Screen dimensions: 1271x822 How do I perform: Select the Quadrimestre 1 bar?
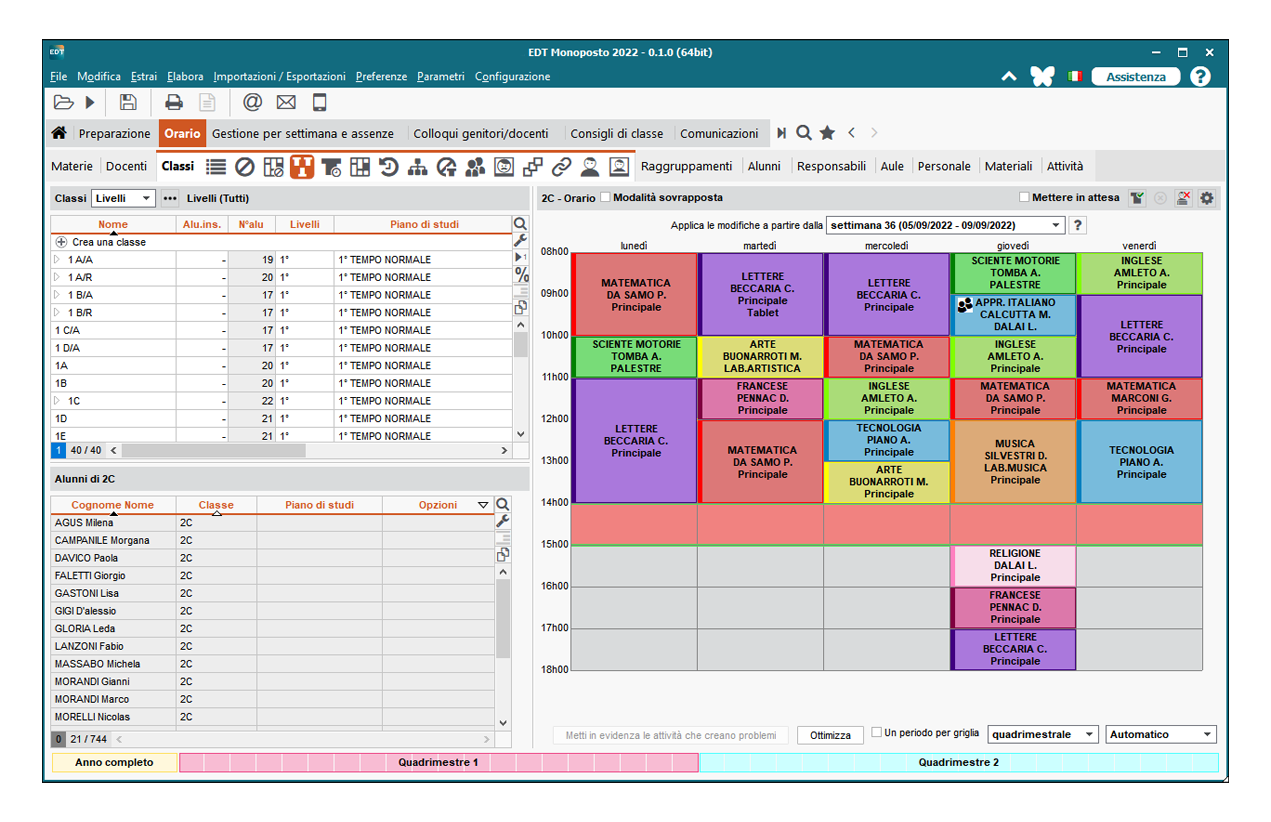(x=438, y=762)
